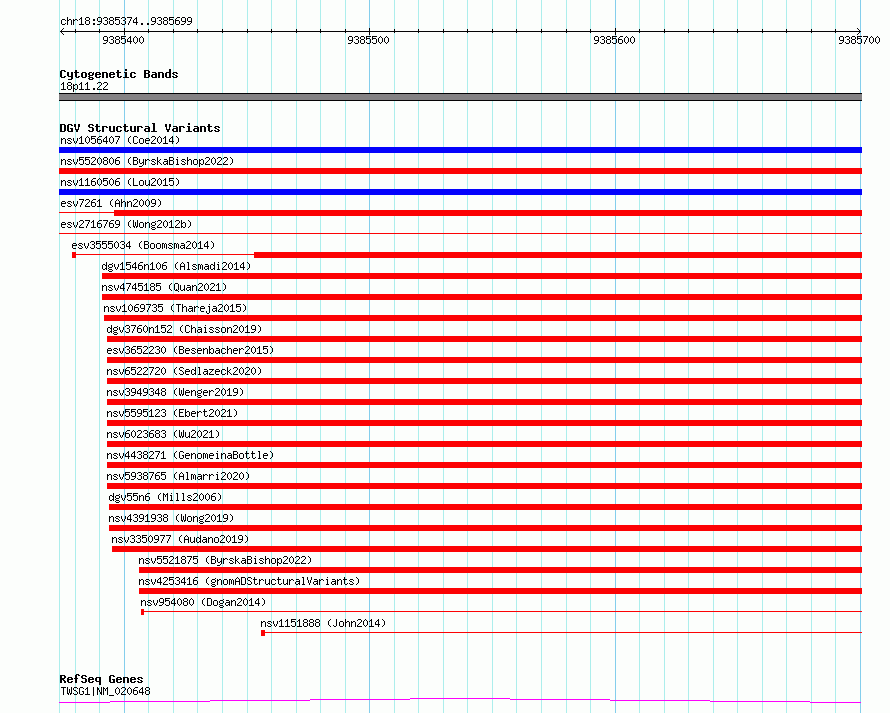Image resolution: width=890 pixels, height=713 pixels.
Task: Open nsv1151888 (John2014) variant label
Action: (x=323, y=623)
